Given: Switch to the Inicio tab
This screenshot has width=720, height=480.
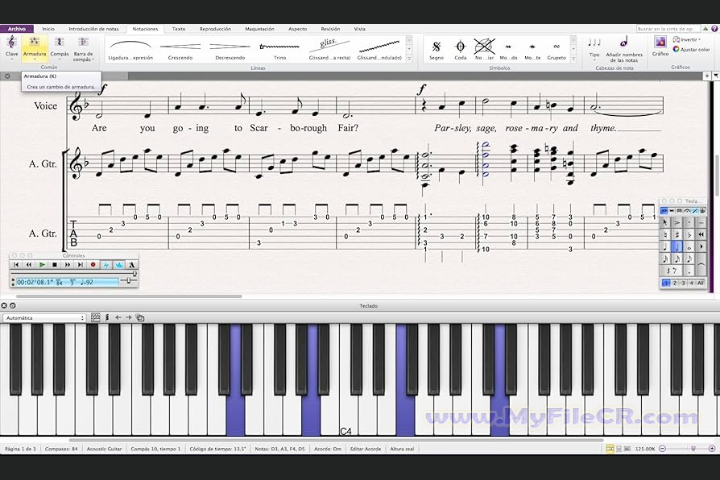Looking at the screenshot, I should point(48,28).
